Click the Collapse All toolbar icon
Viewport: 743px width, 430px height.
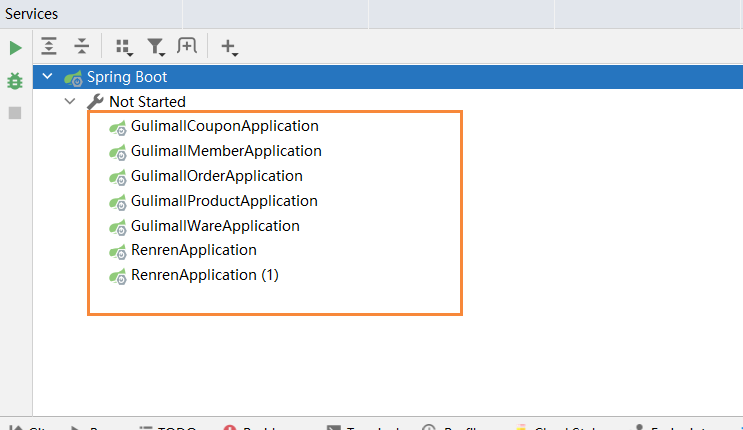pos(82,46)
